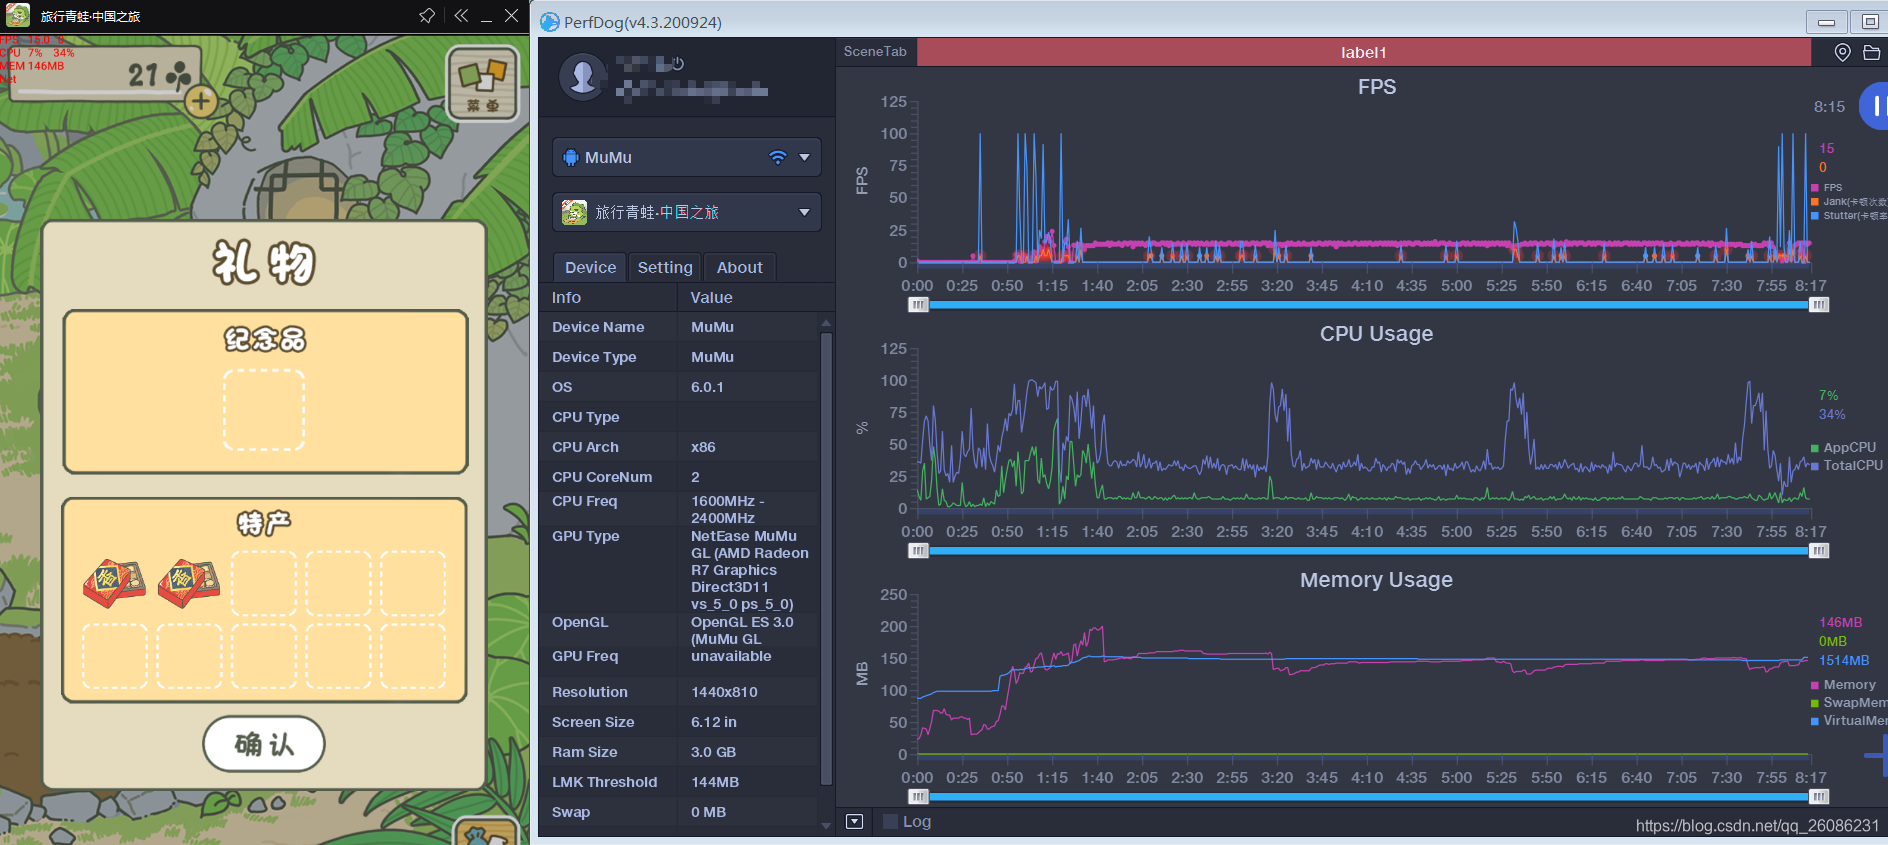1888x845 pixels.
Task: Select the CPU Arch row showing x86
Action: pyautogui.click(x=679, y=447)
